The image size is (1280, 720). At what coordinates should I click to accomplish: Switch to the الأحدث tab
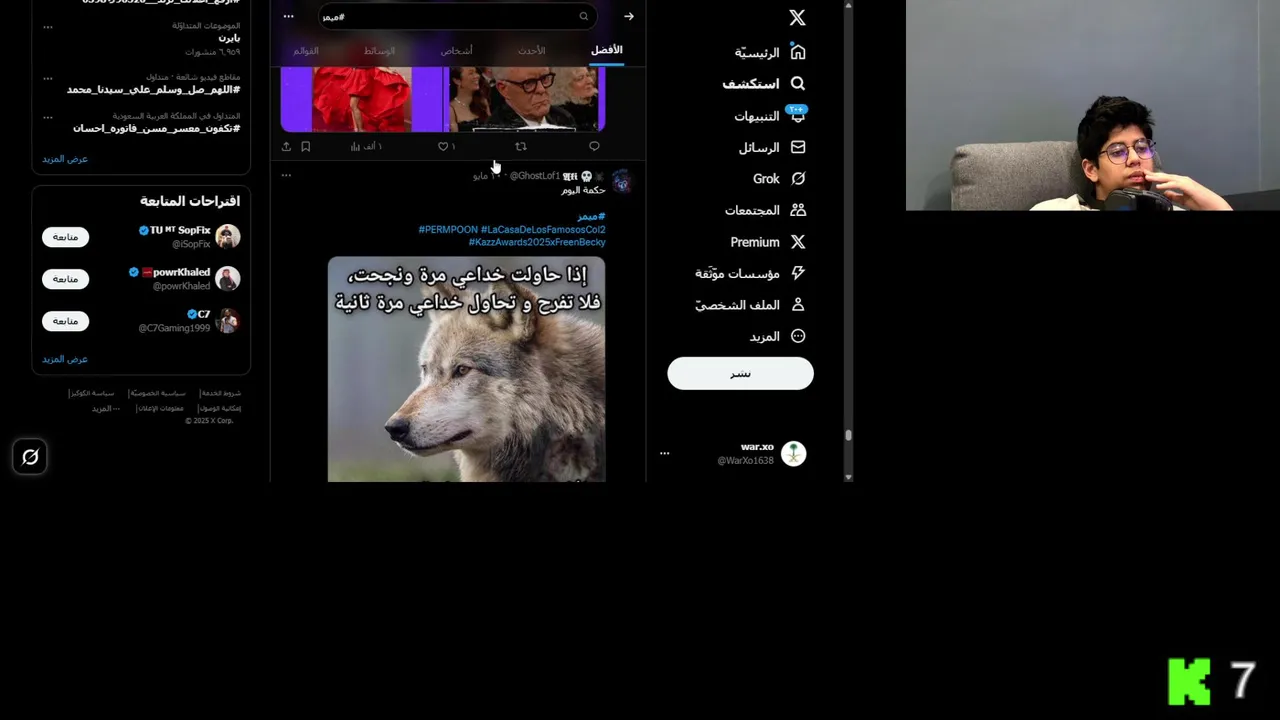coord(532,50)
